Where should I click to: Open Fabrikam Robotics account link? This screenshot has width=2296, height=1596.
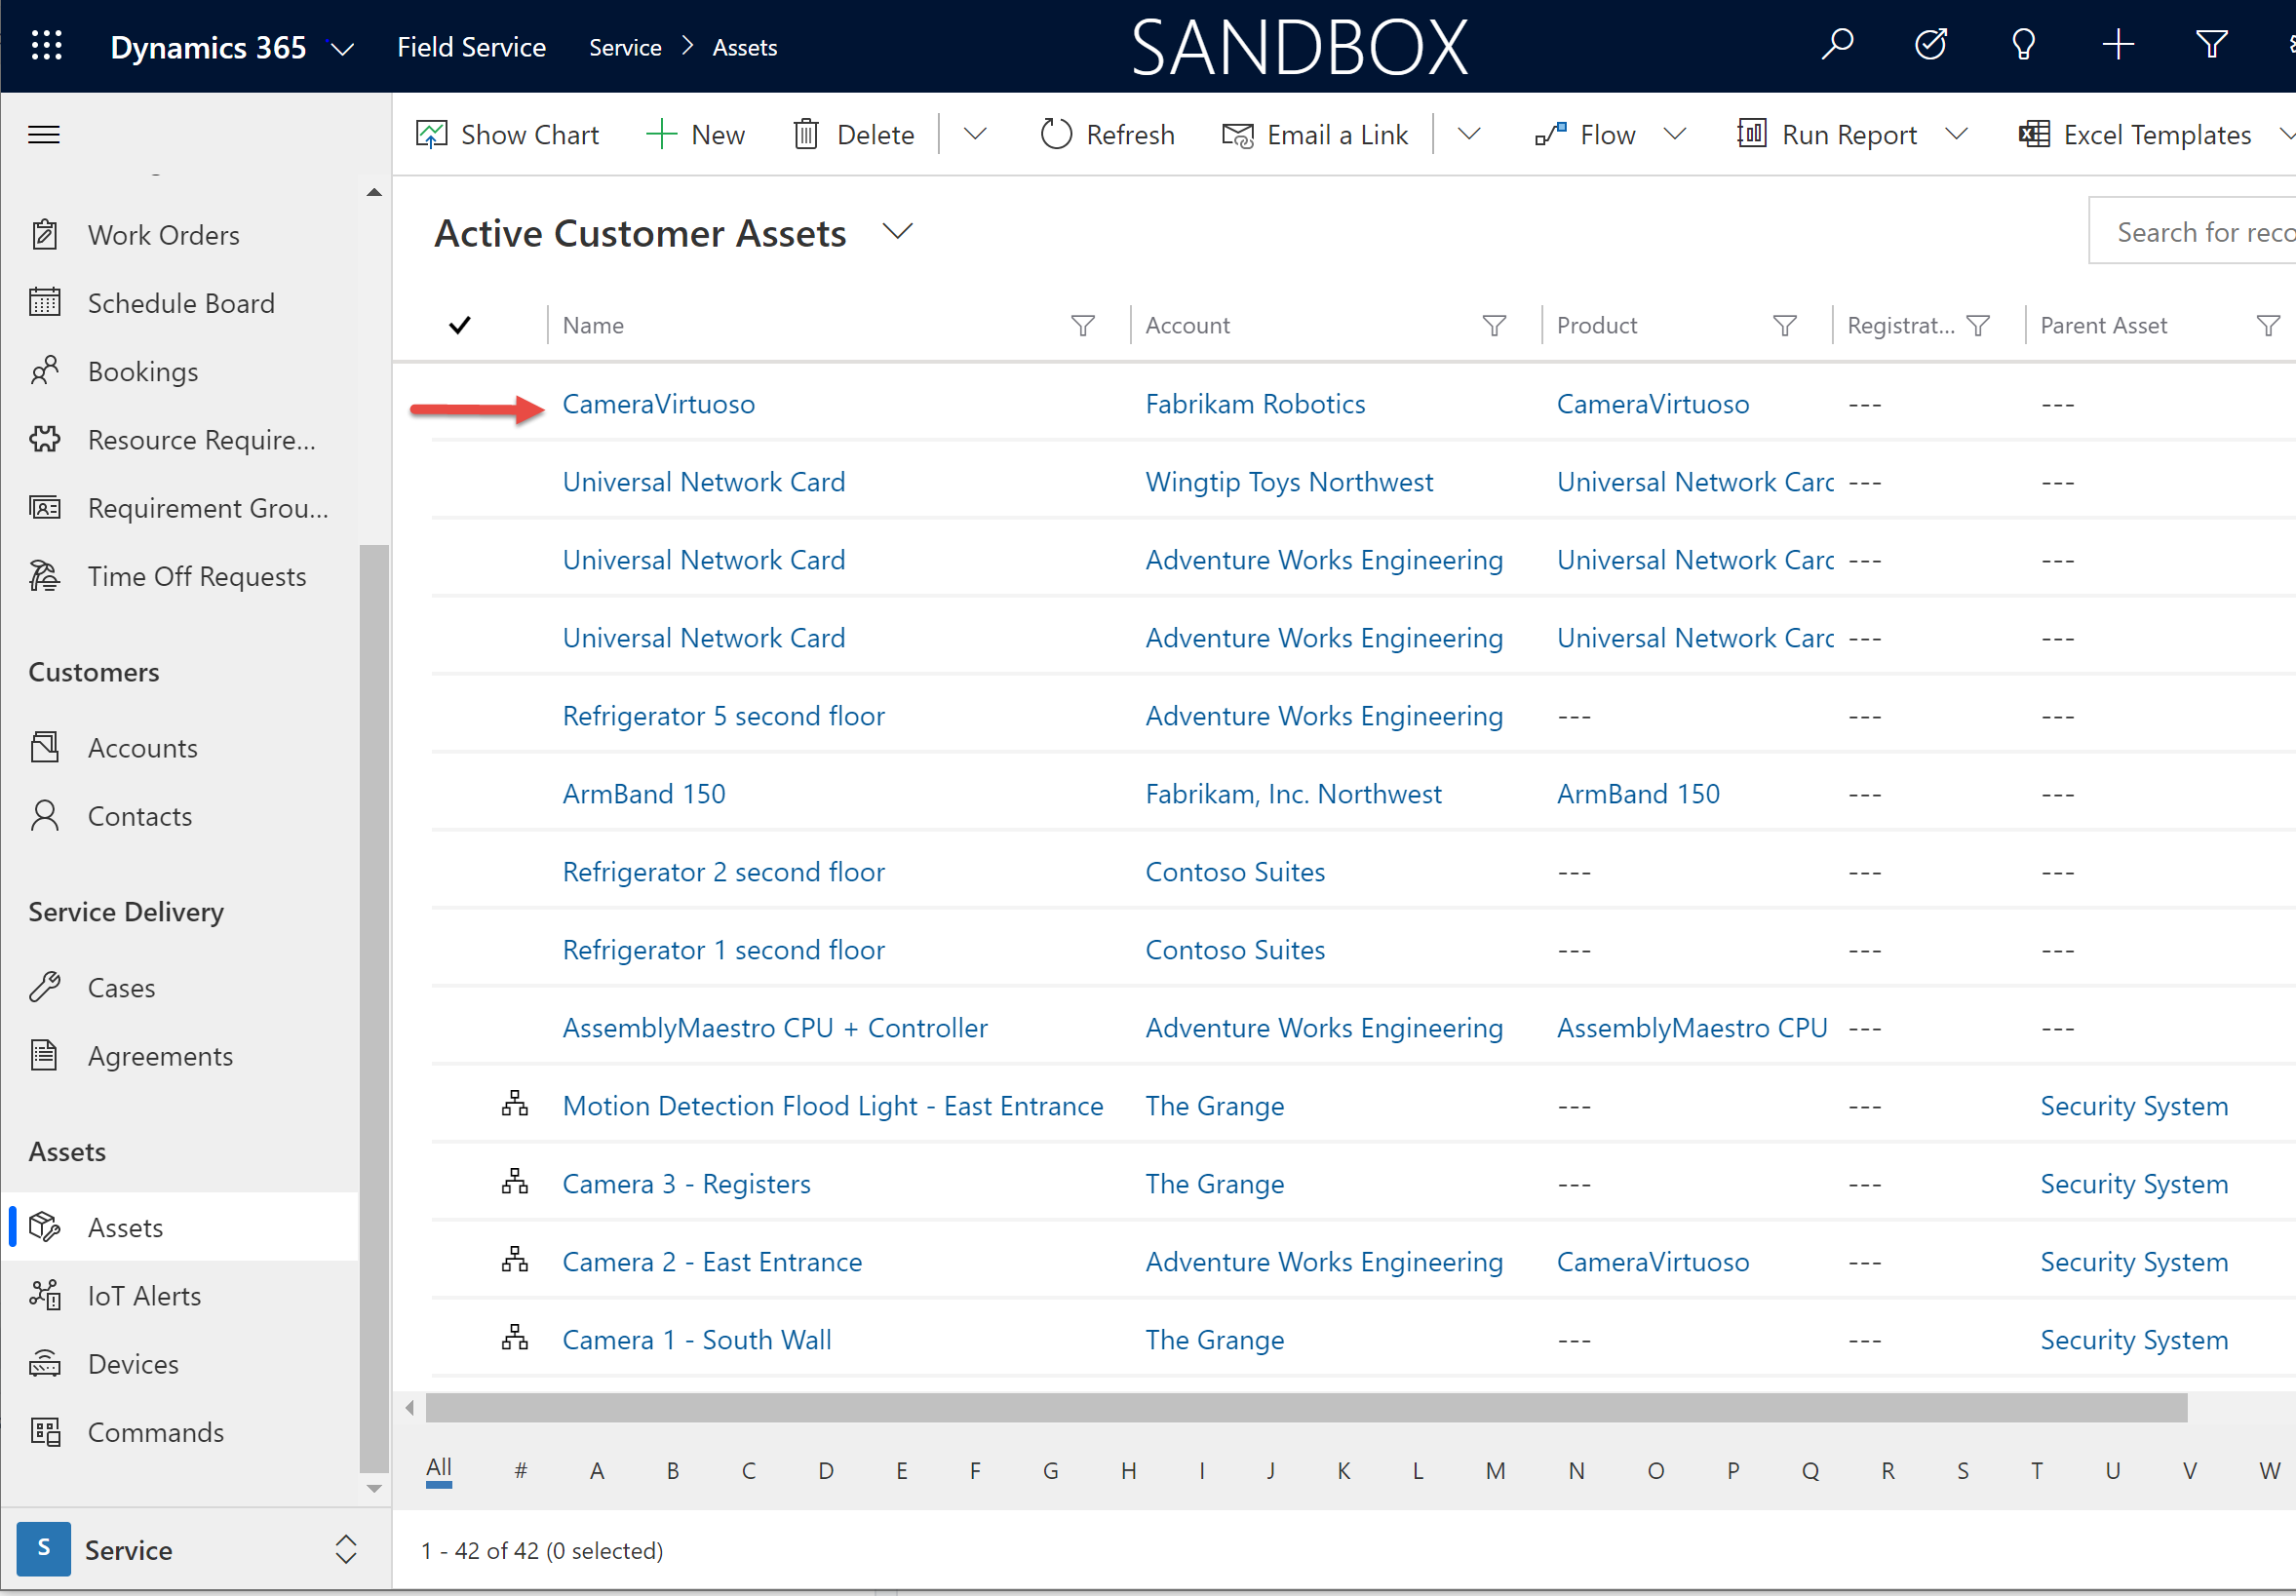pyautogui.click(x=1255, y=404)
